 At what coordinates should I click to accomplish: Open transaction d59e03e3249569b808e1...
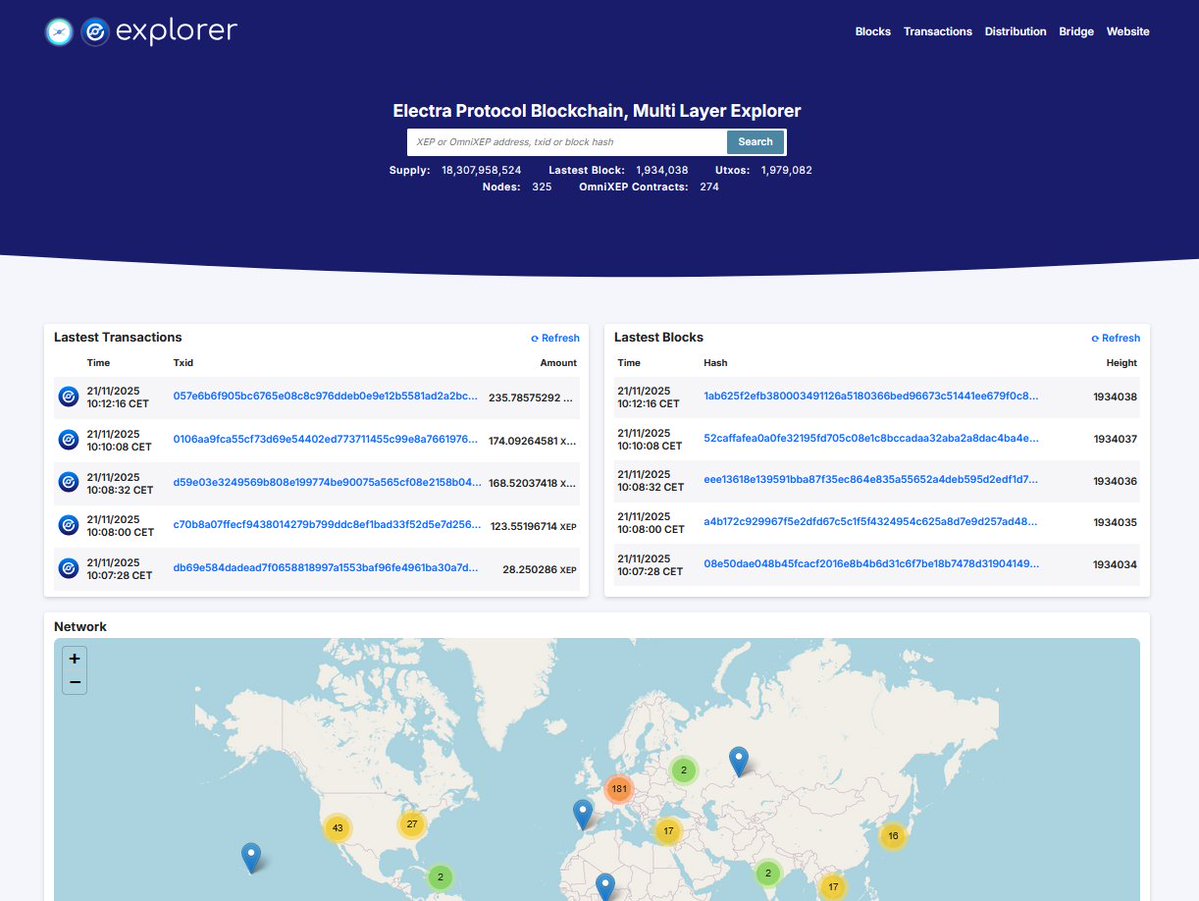[327, 482]
